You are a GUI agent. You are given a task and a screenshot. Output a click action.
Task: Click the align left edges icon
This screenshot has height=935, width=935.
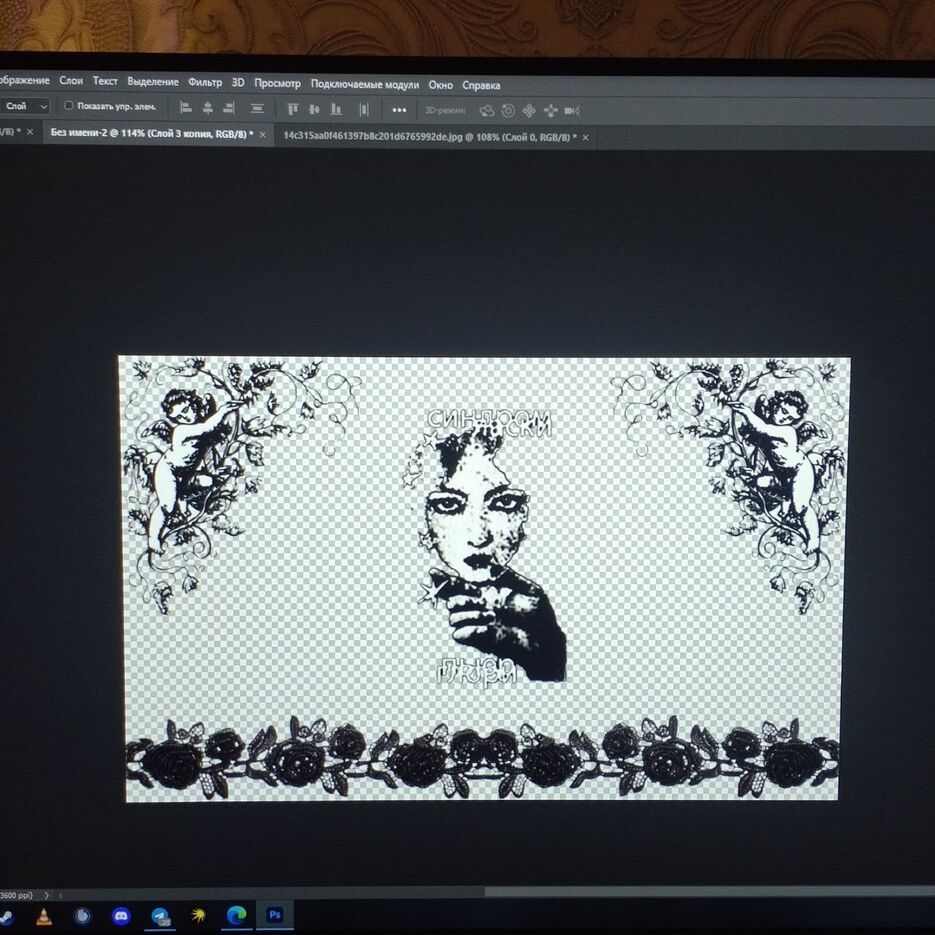[186, 109]
